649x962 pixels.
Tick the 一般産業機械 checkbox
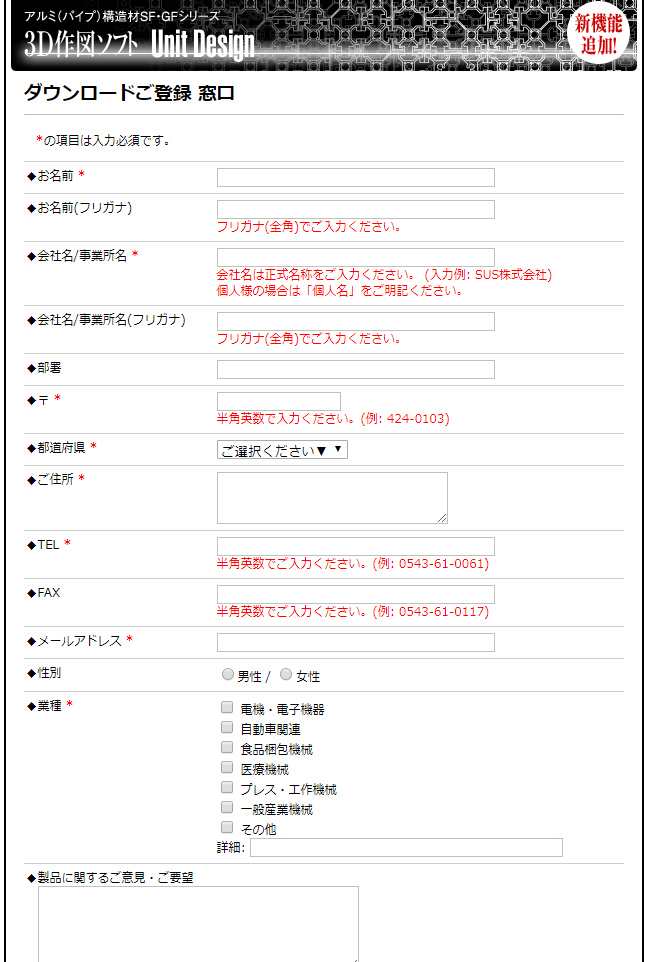227,807
